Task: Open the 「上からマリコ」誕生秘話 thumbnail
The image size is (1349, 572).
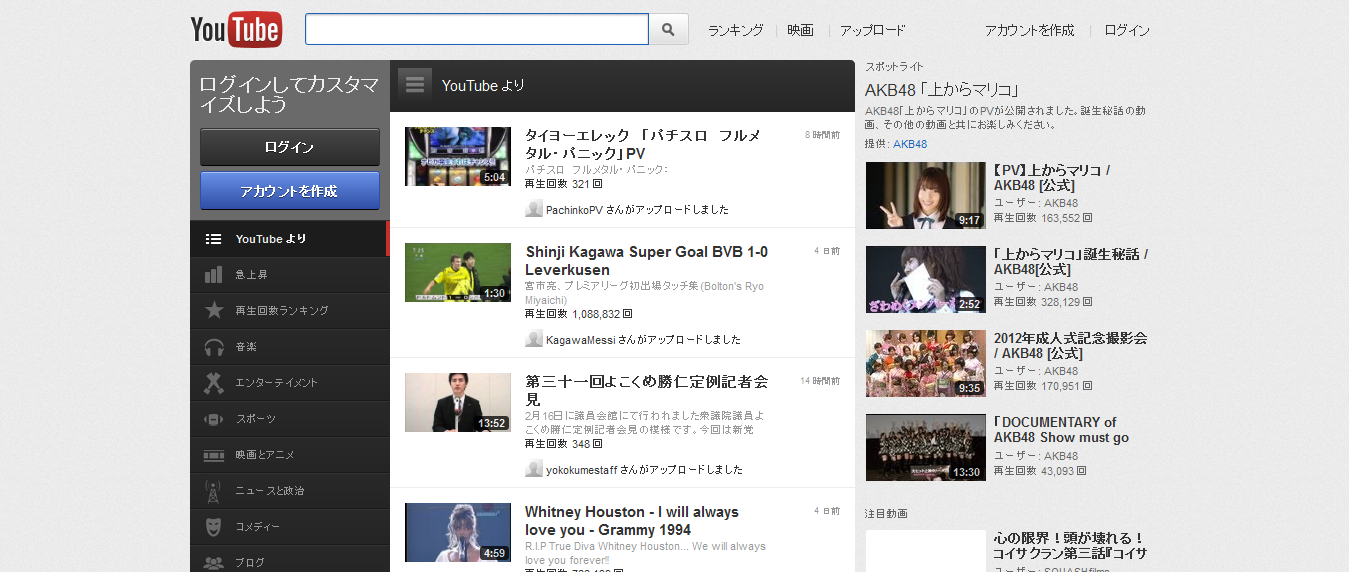Action: click(x=926, y=279)
